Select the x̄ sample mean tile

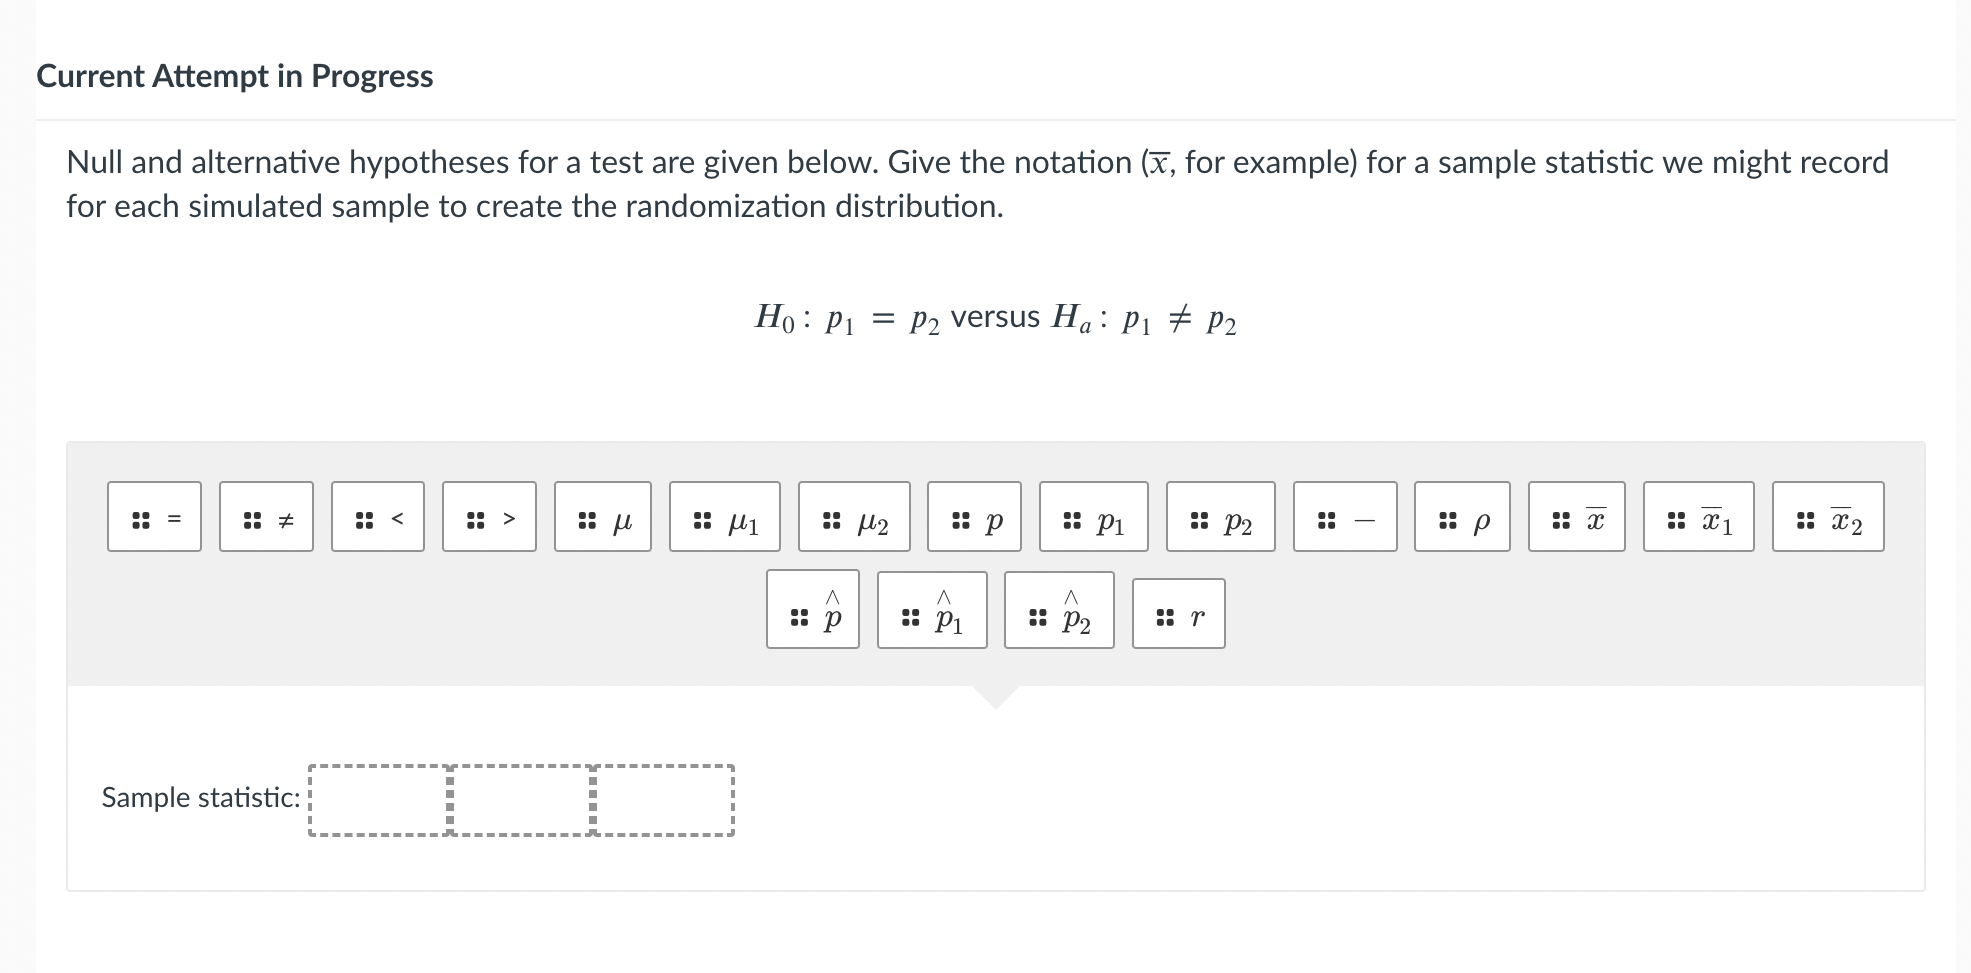pyautogui.click(x=1577, y=517)
